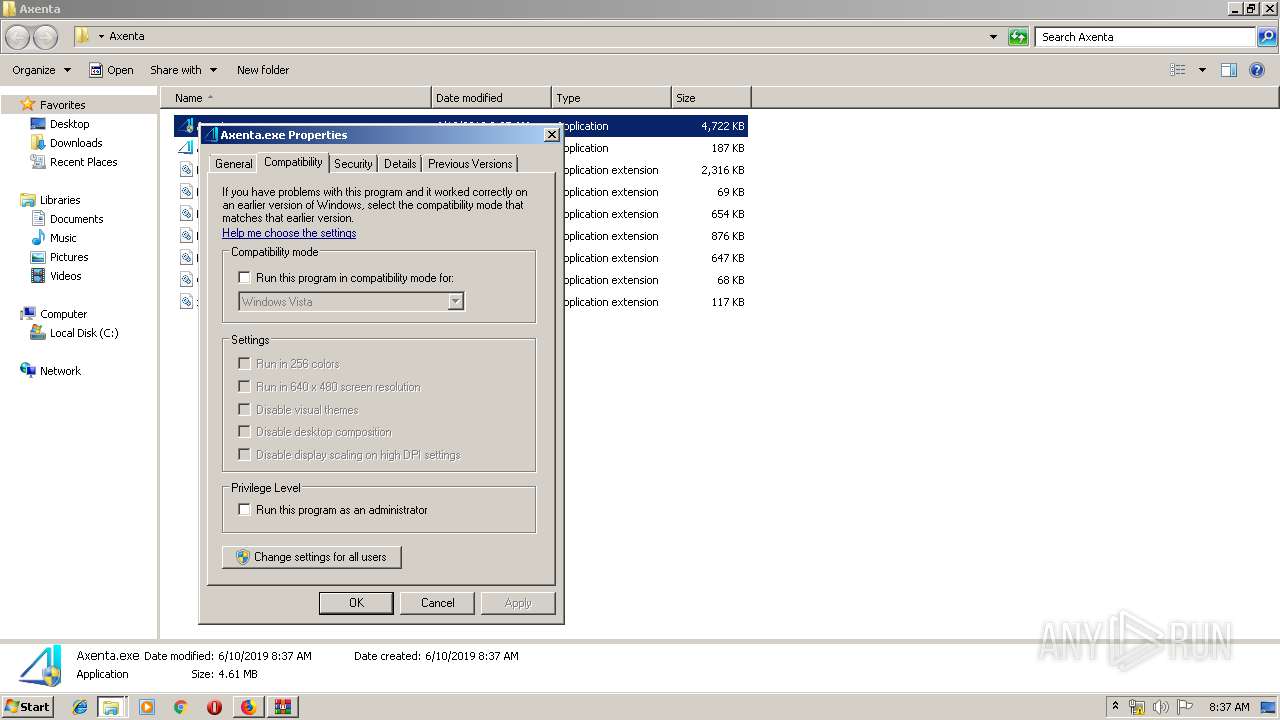Click Change settings for all users
Viewport: 1280px width, 720px height.
(311, 557)
